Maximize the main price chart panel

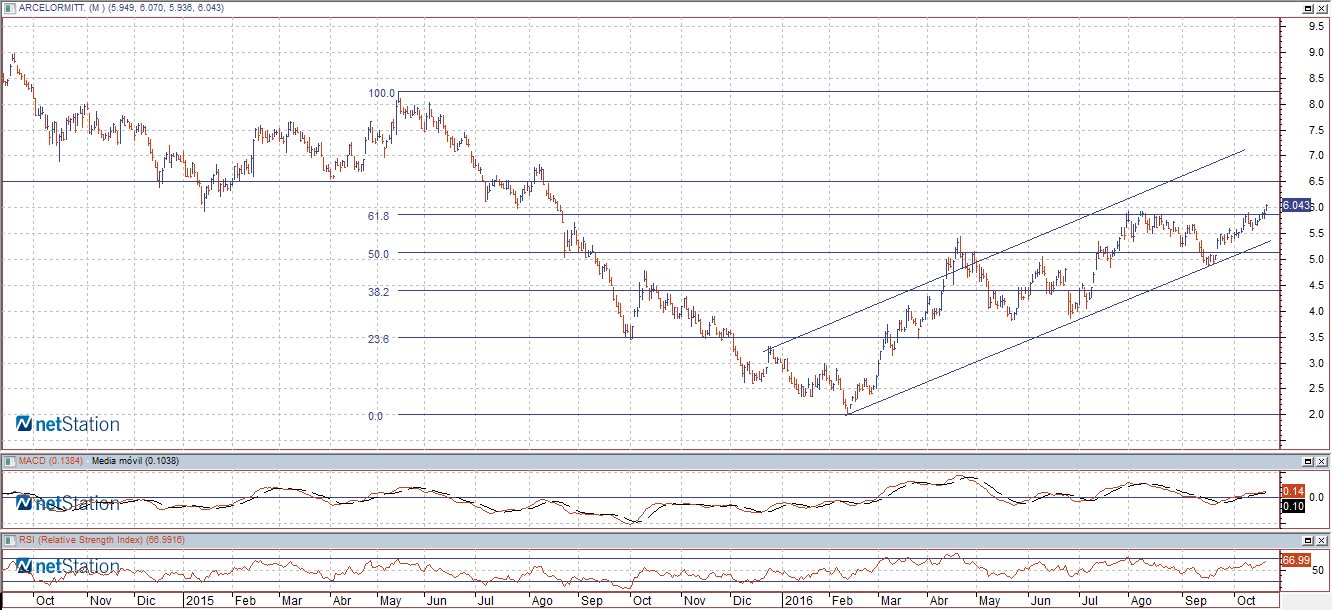[x=1307, y=8]
